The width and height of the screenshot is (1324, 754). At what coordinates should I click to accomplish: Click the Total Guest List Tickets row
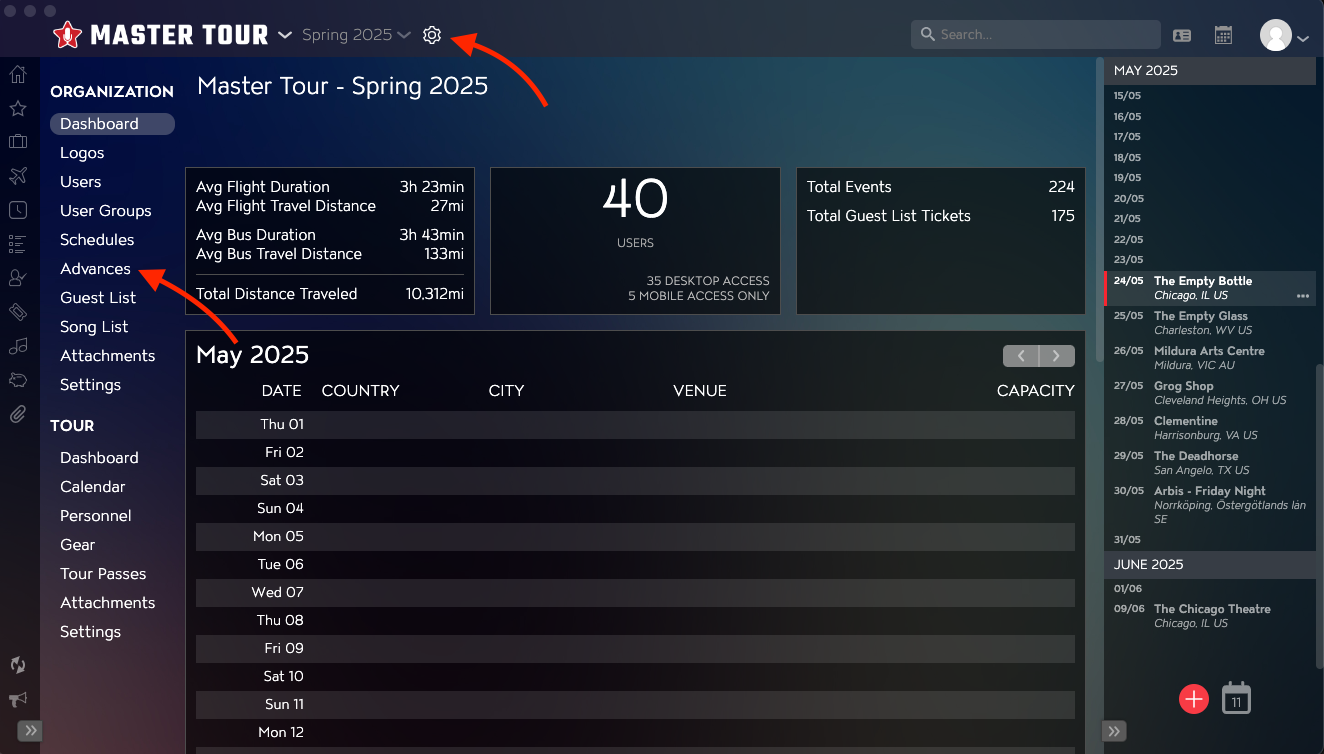pos(940,216)
